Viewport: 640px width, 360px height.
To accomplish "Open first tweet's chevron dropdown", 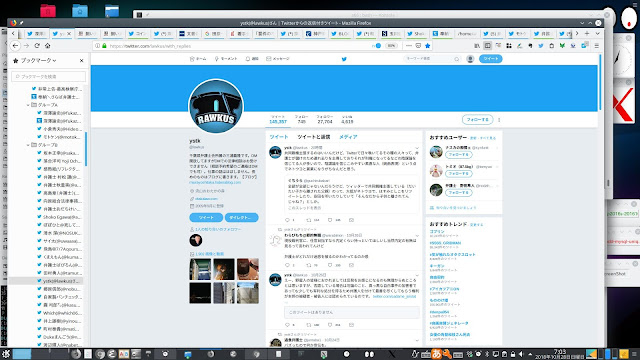I will 417,148.
